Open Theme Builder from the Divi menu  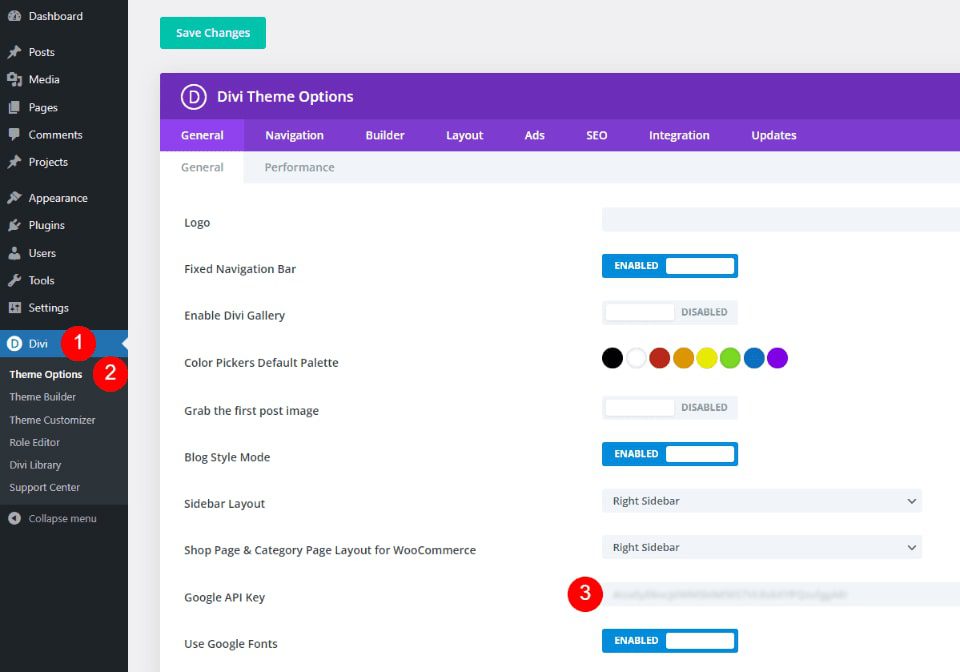click(x=44, y=396)
